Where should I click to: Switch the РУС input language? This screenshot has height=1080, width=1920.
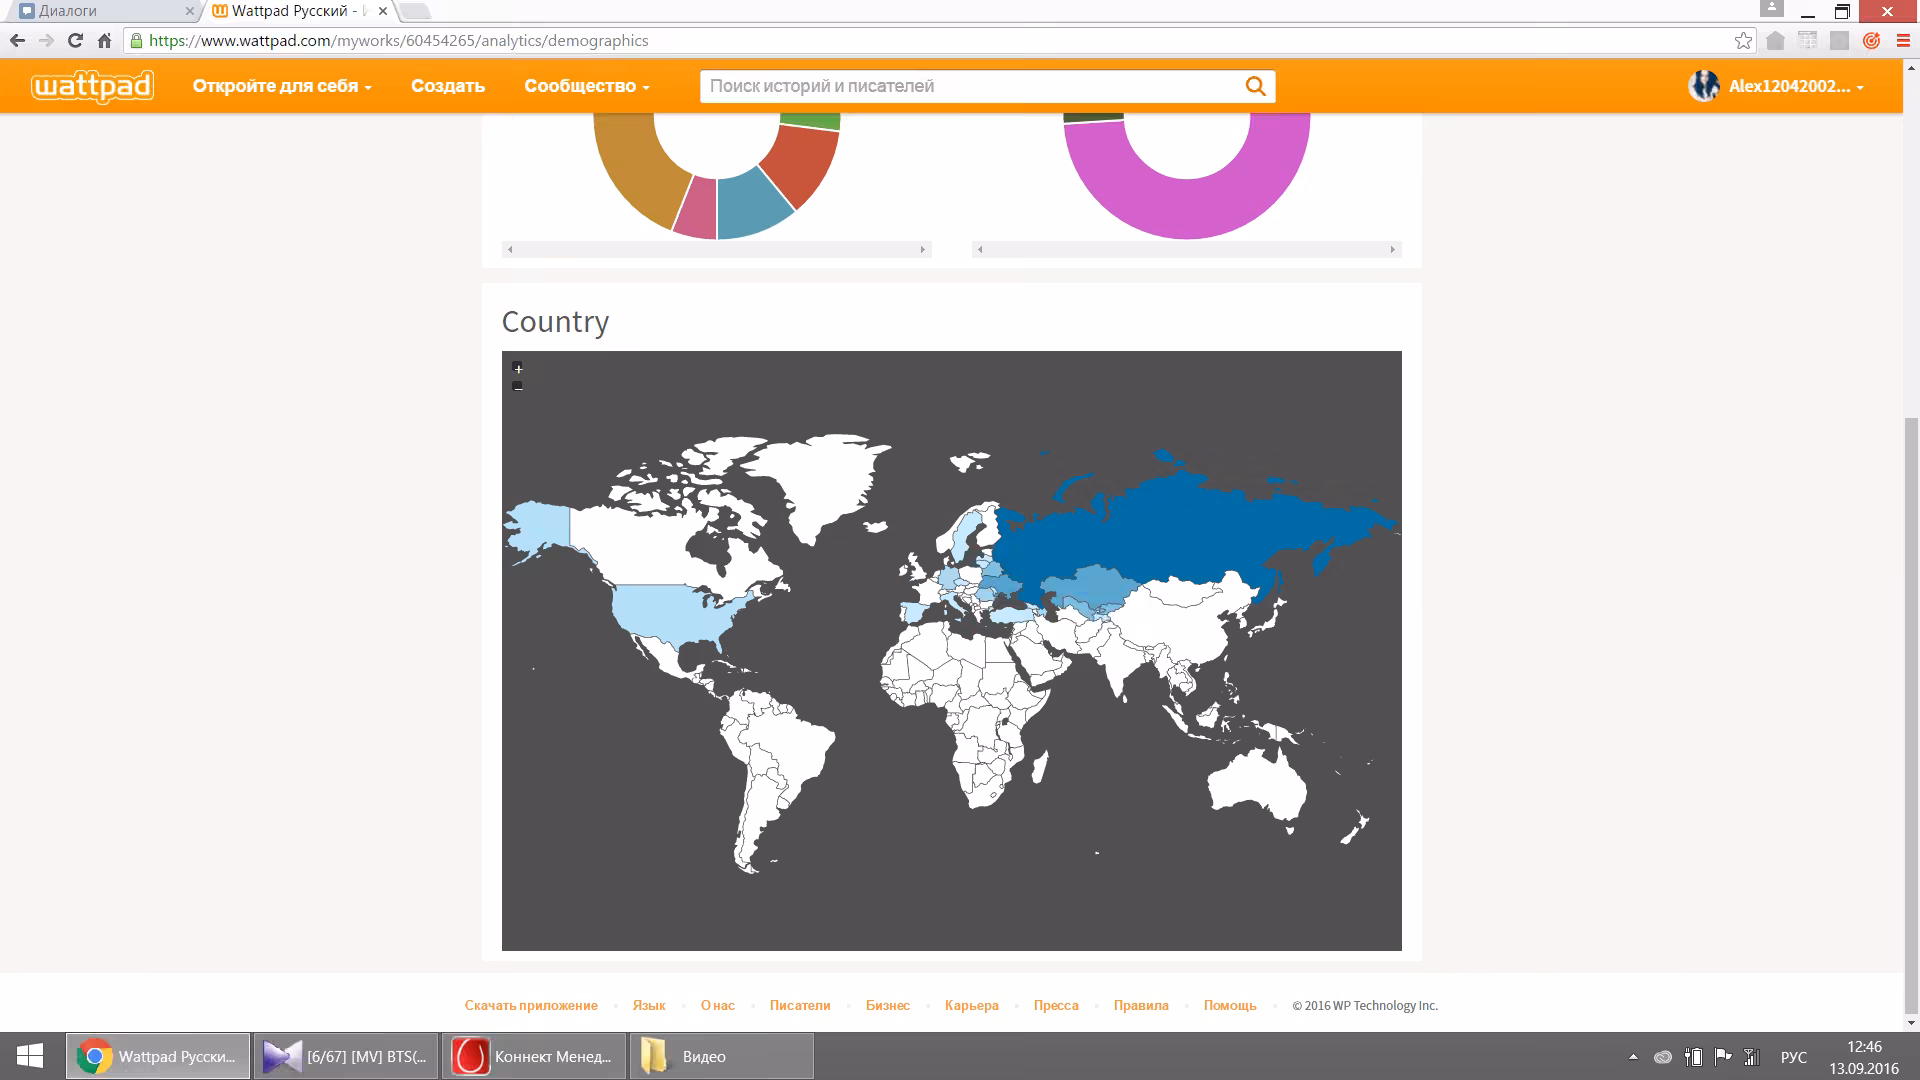click(x=1794, y=1057)
